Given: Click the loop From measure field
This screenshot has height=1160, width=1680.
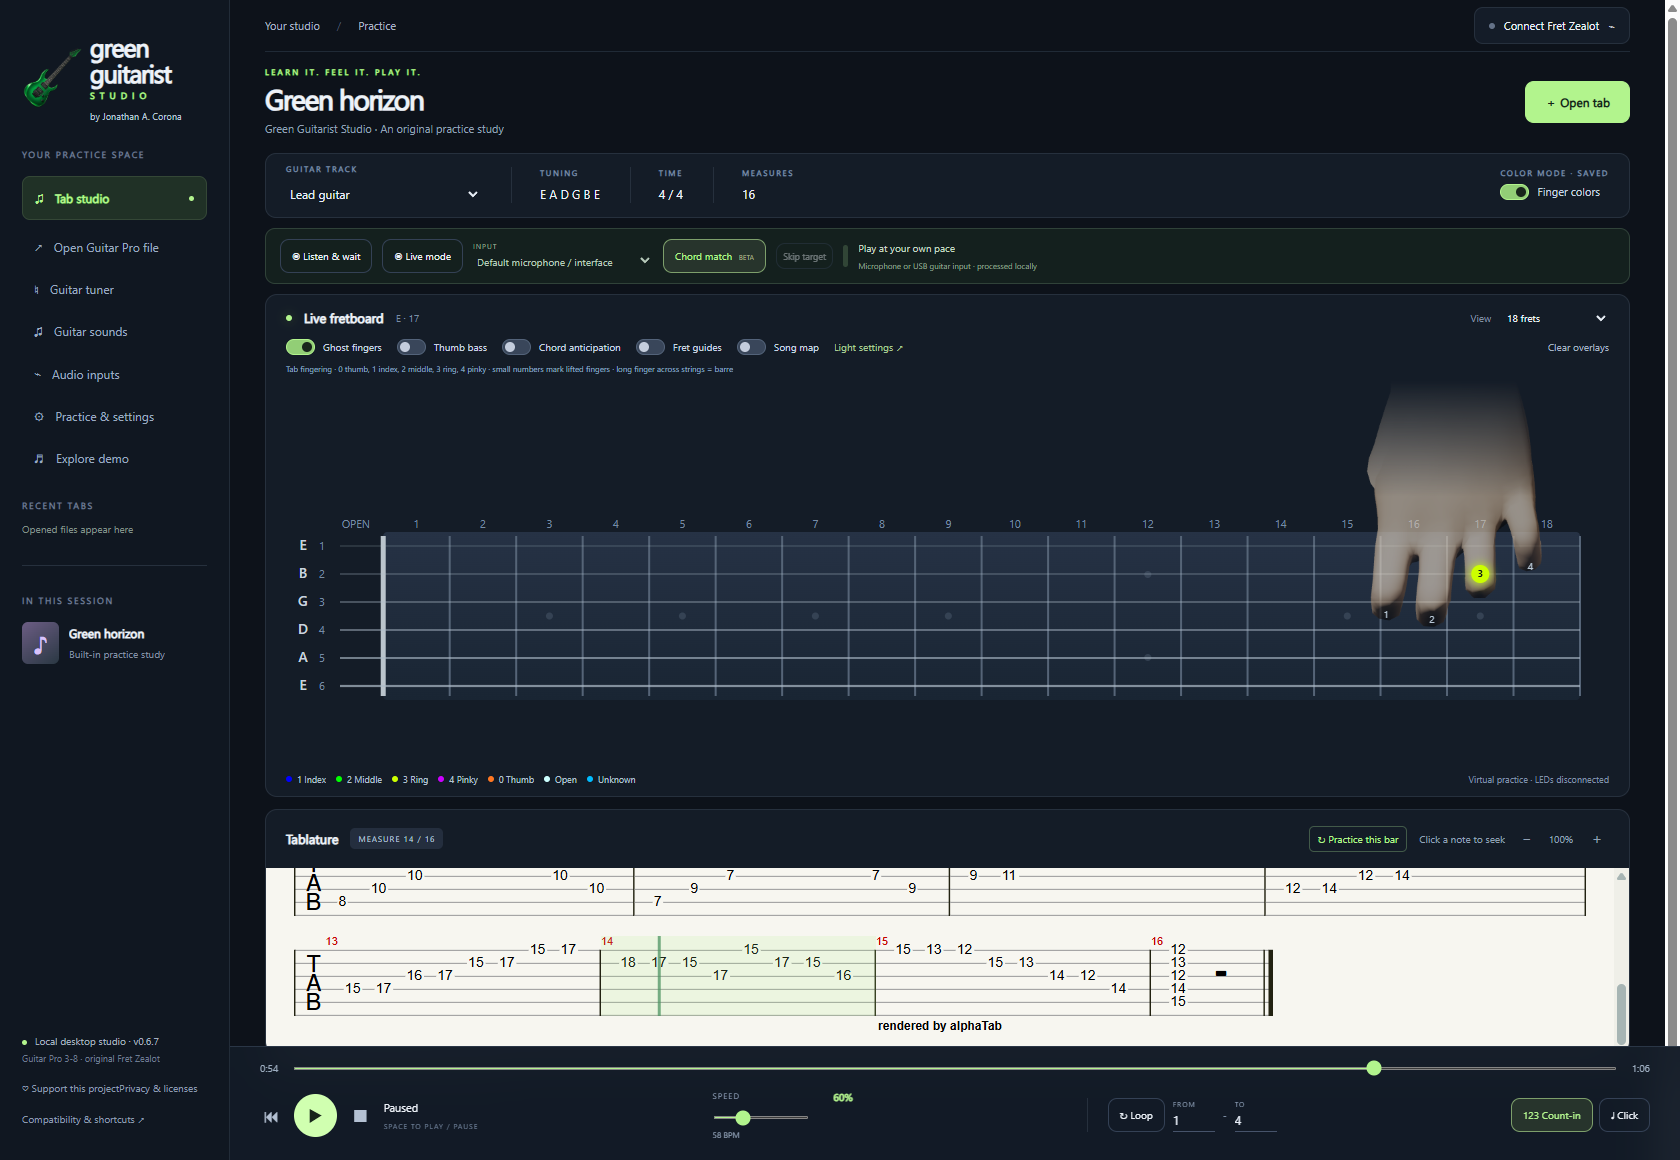Looking at the screenshot, I should (1193, 1121).
